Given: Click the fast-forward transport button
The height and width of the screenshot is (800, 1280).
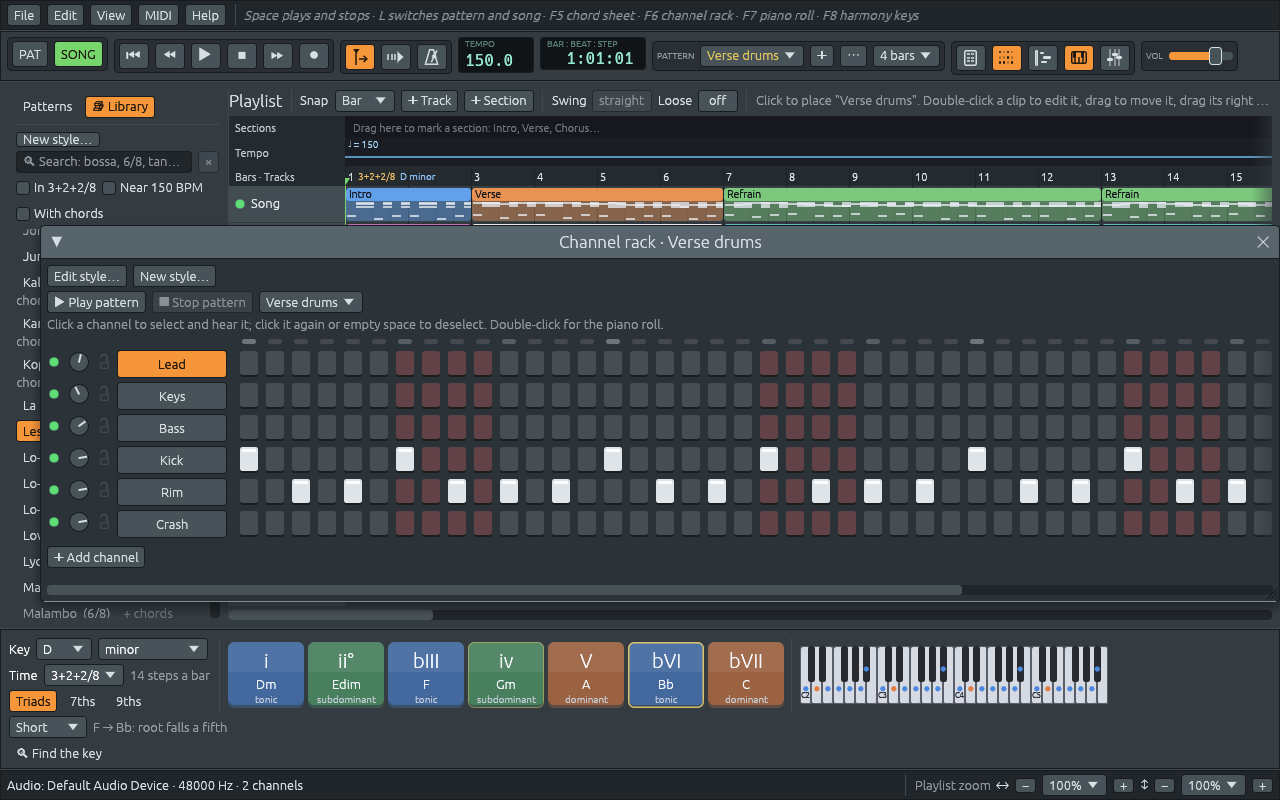Looking at the screenshot, I should 278,56.
